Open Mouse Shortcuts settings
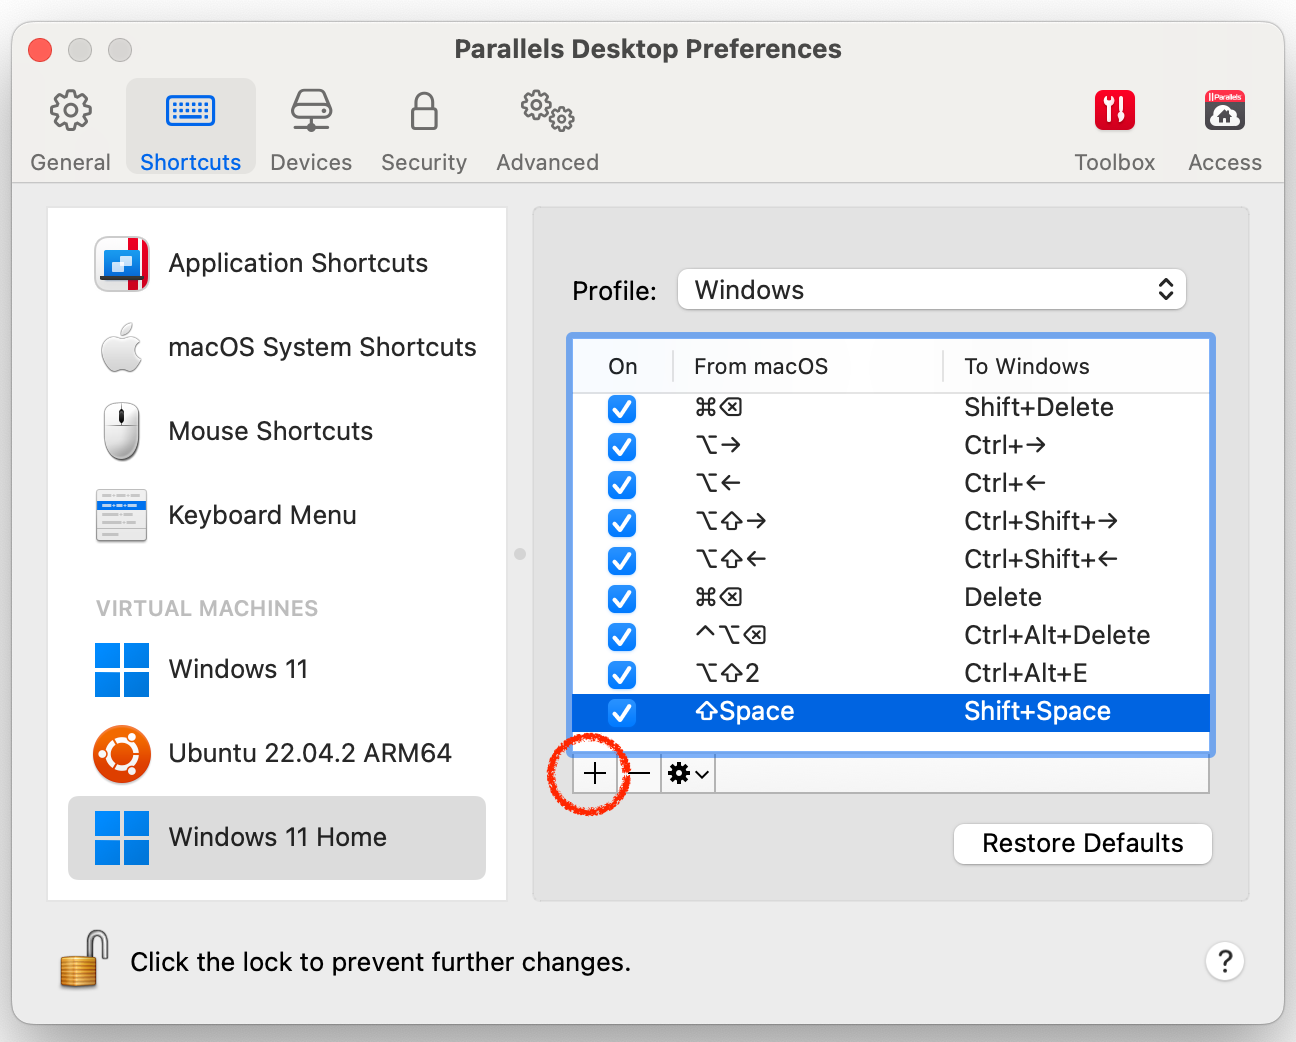1296x1042 pixels. click(277, 431)
